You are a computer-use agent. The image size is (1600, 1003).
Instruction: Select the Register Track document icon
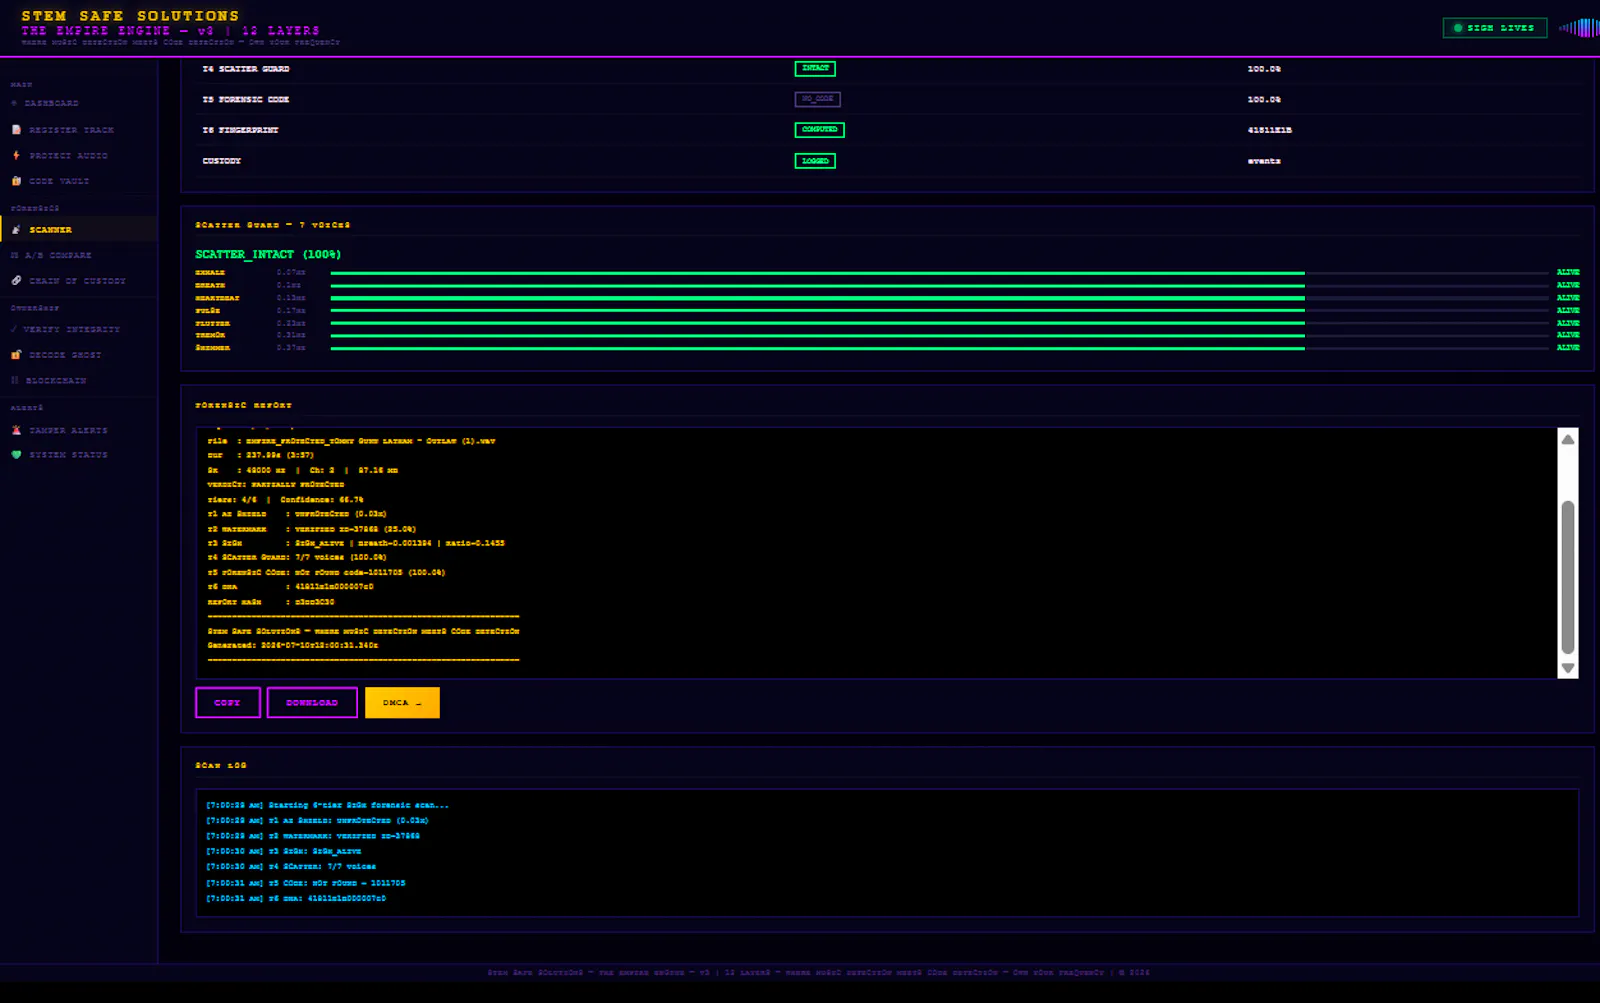tap(16, 130)
